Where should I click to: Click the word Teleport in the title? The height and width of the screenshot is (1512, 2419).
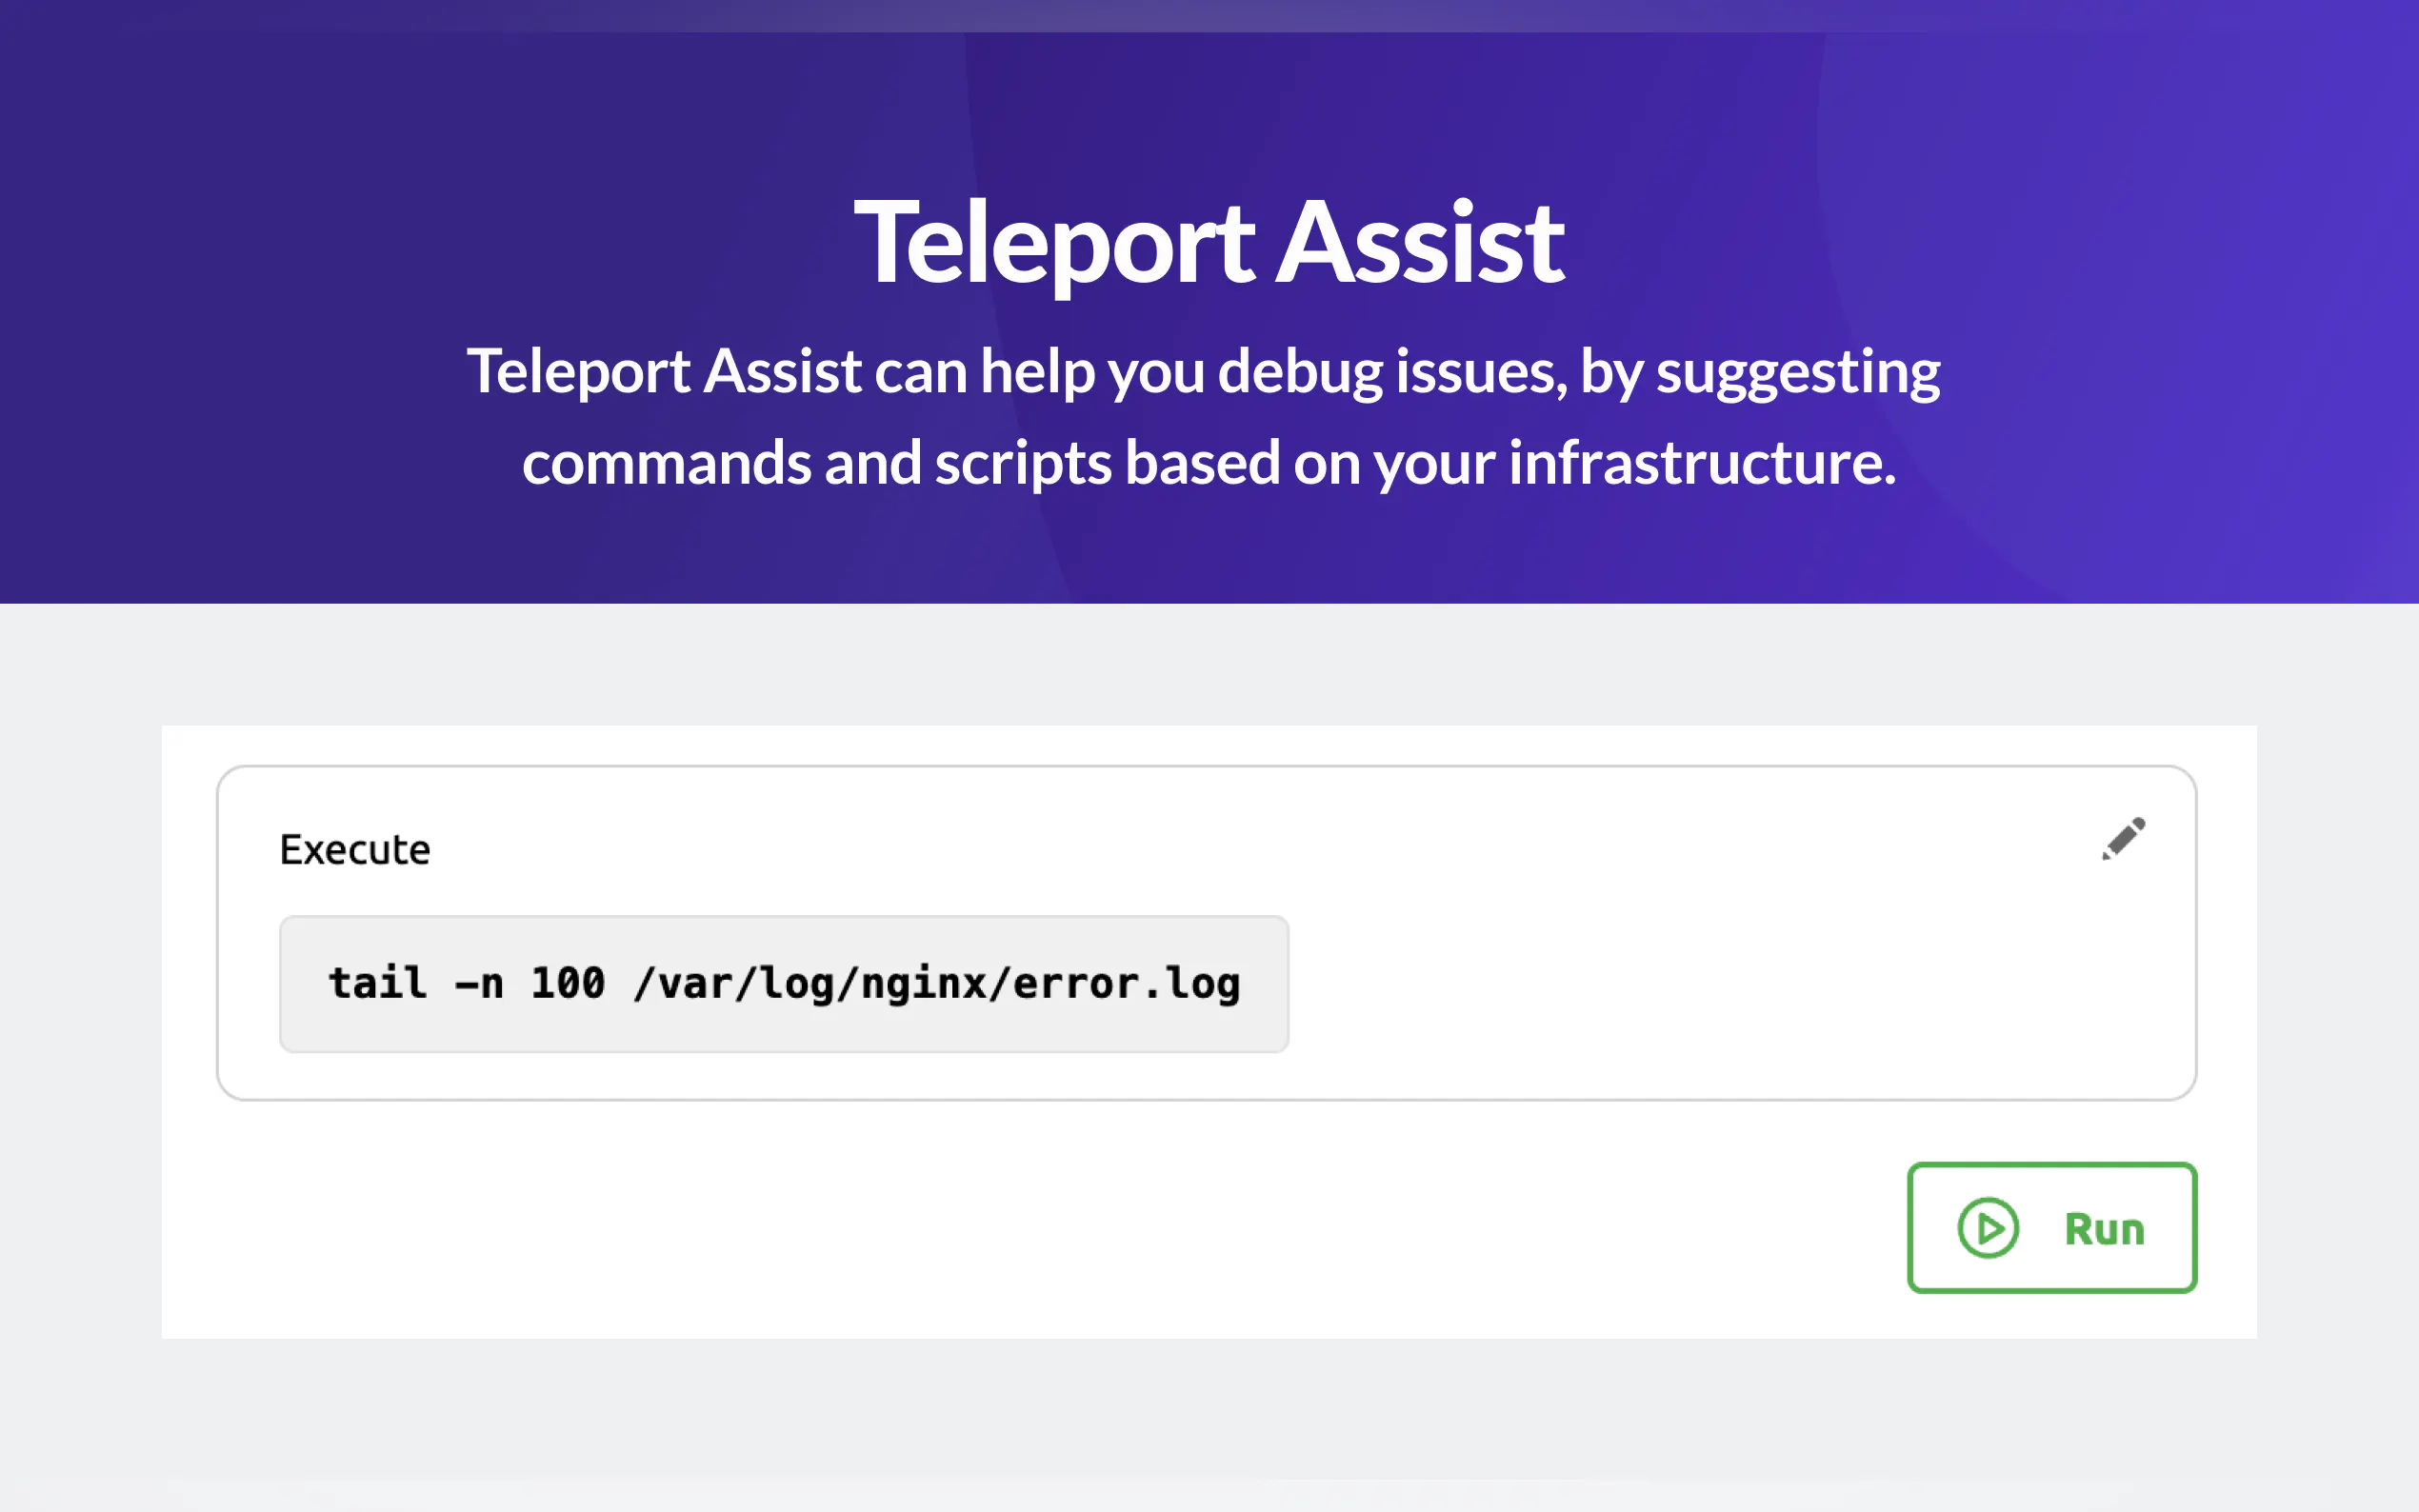point(1054,242)
